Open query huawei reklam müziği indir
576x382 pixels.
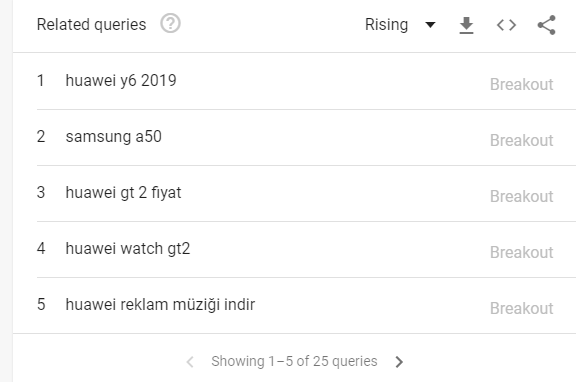[160, 304]
